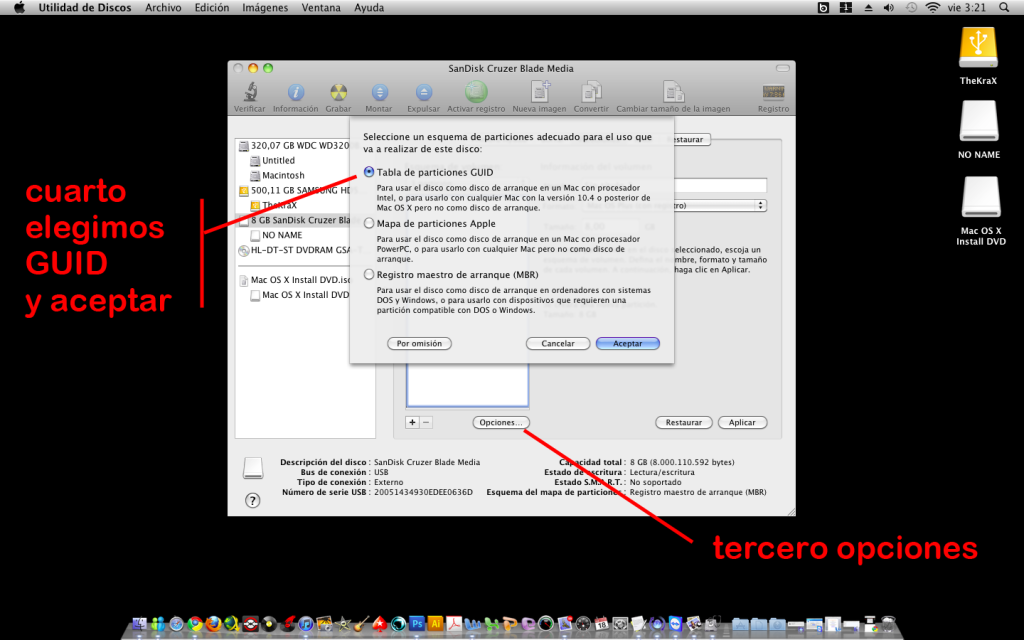Viewport: 1024px width, 640px height.
Task: Click the Activar registro toolbar icon
Action: tap(476, 92)
